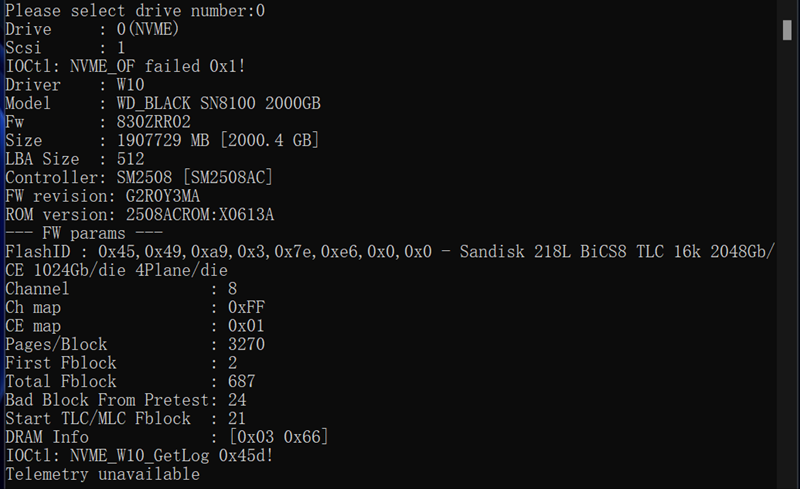Click the 'Telemetry unavailable' message
The height and width of the screenshot is (489, 800).
[102, 474]
